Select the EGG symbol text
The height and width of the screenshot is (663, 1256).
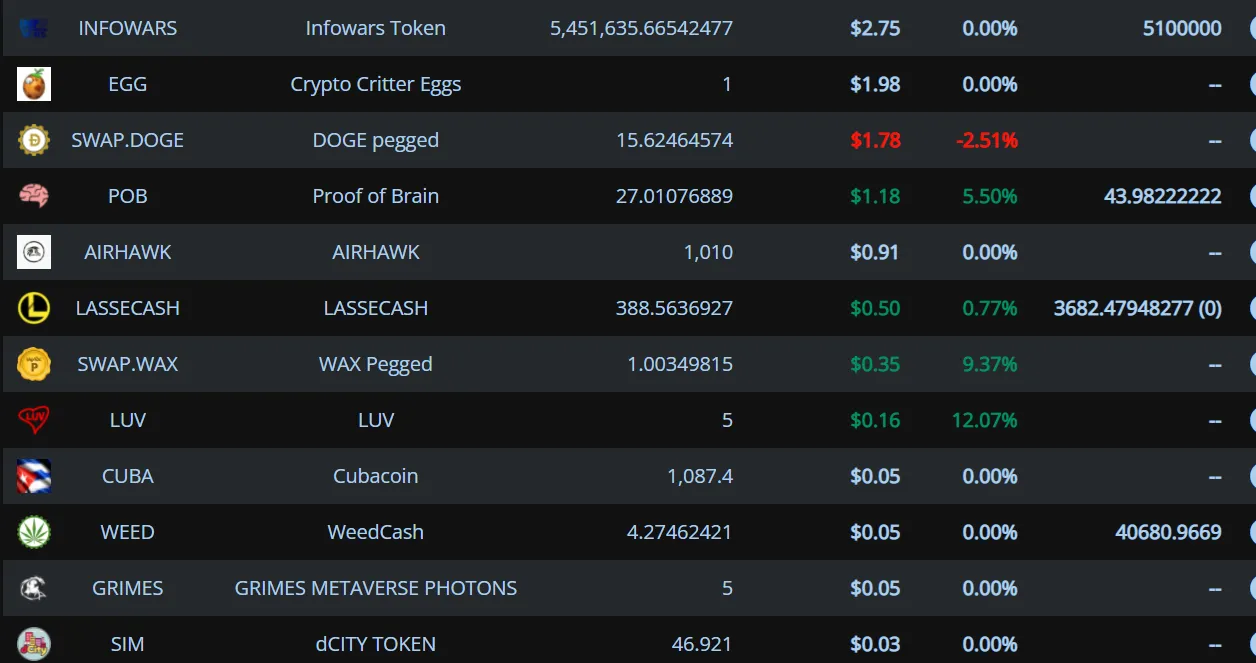(x=128, y=84)
